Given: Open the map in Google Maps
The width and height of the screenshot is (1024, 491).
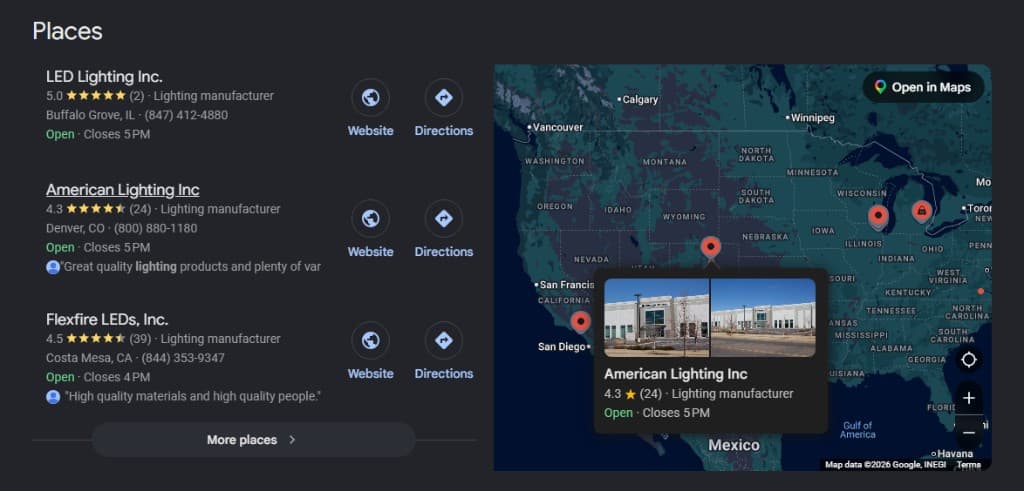Looking at the screenshot, I should click(923, 87).
